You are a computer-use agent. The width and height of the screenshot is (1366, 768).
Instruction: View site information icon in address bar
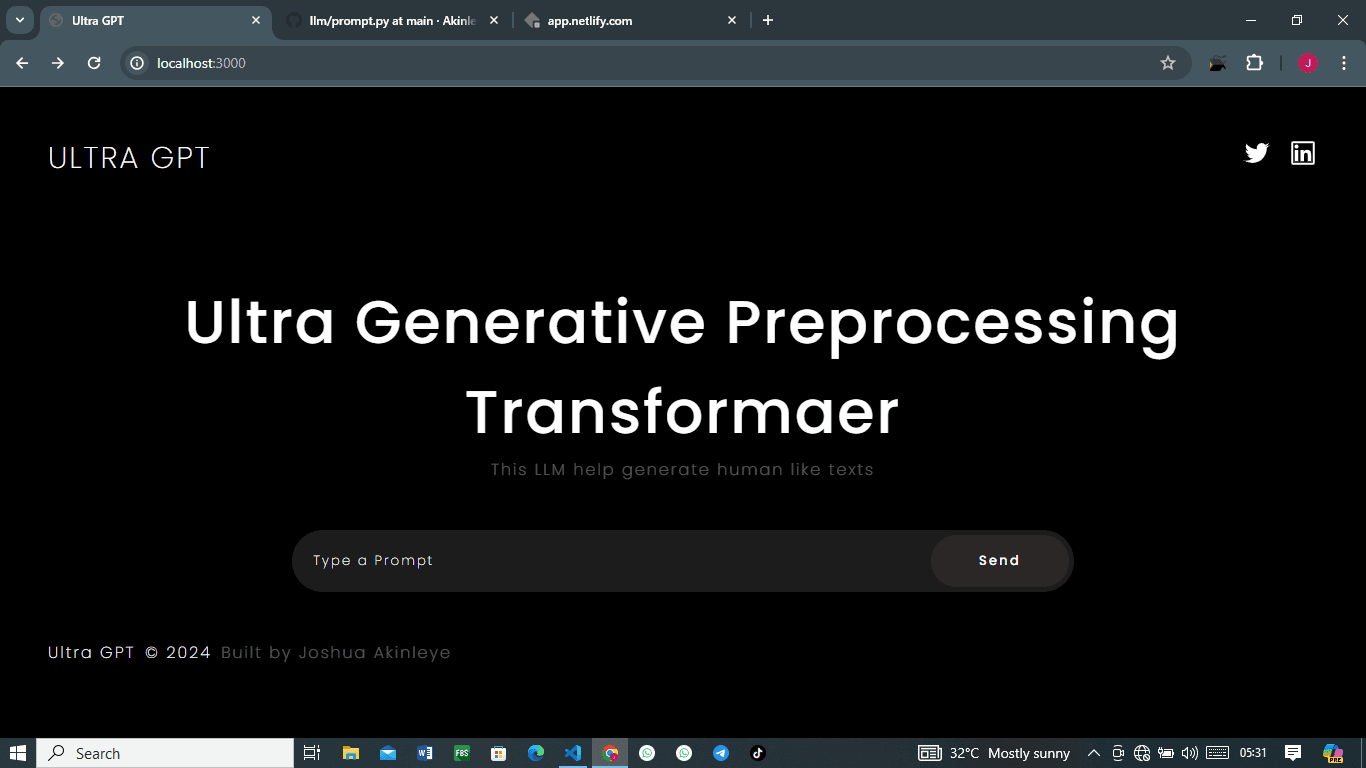138,63
